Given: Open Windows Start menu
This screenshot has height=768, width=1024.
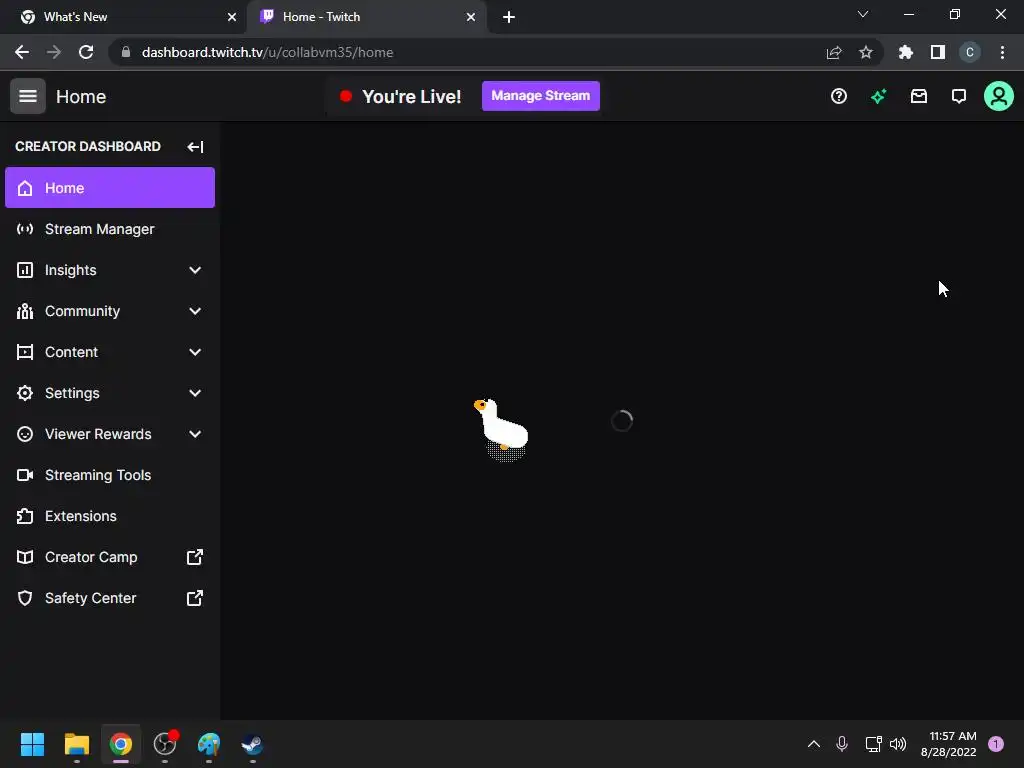Looking at the screenshot, I should [32, 744].
